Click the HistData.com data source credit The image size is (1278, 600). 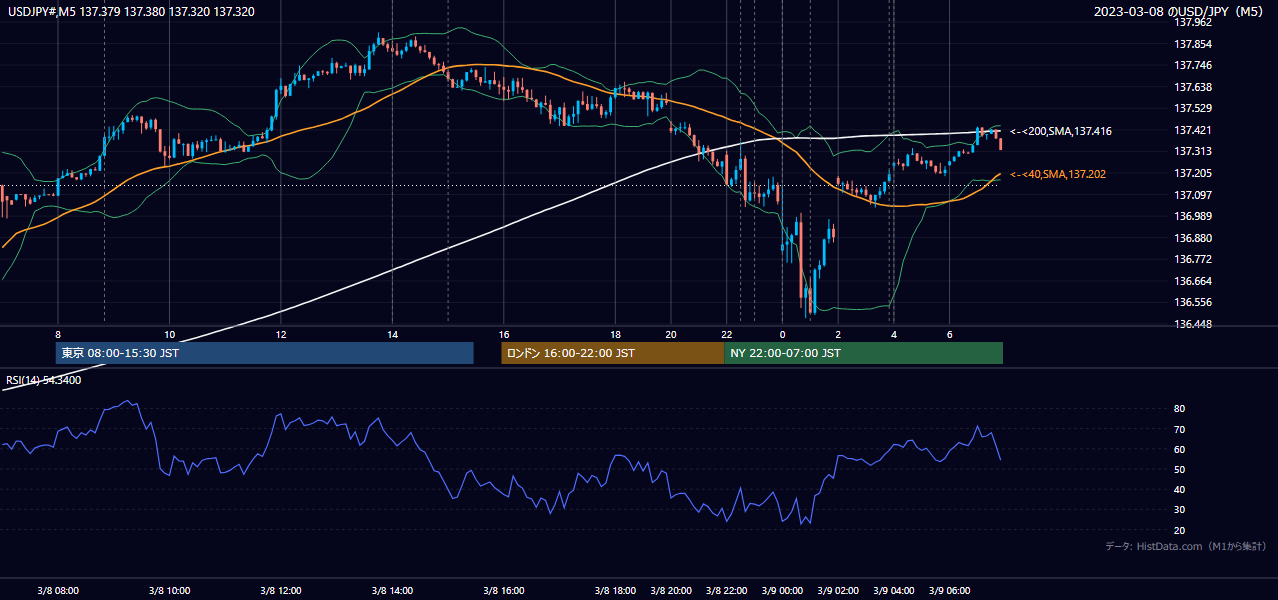point(1185,546)
